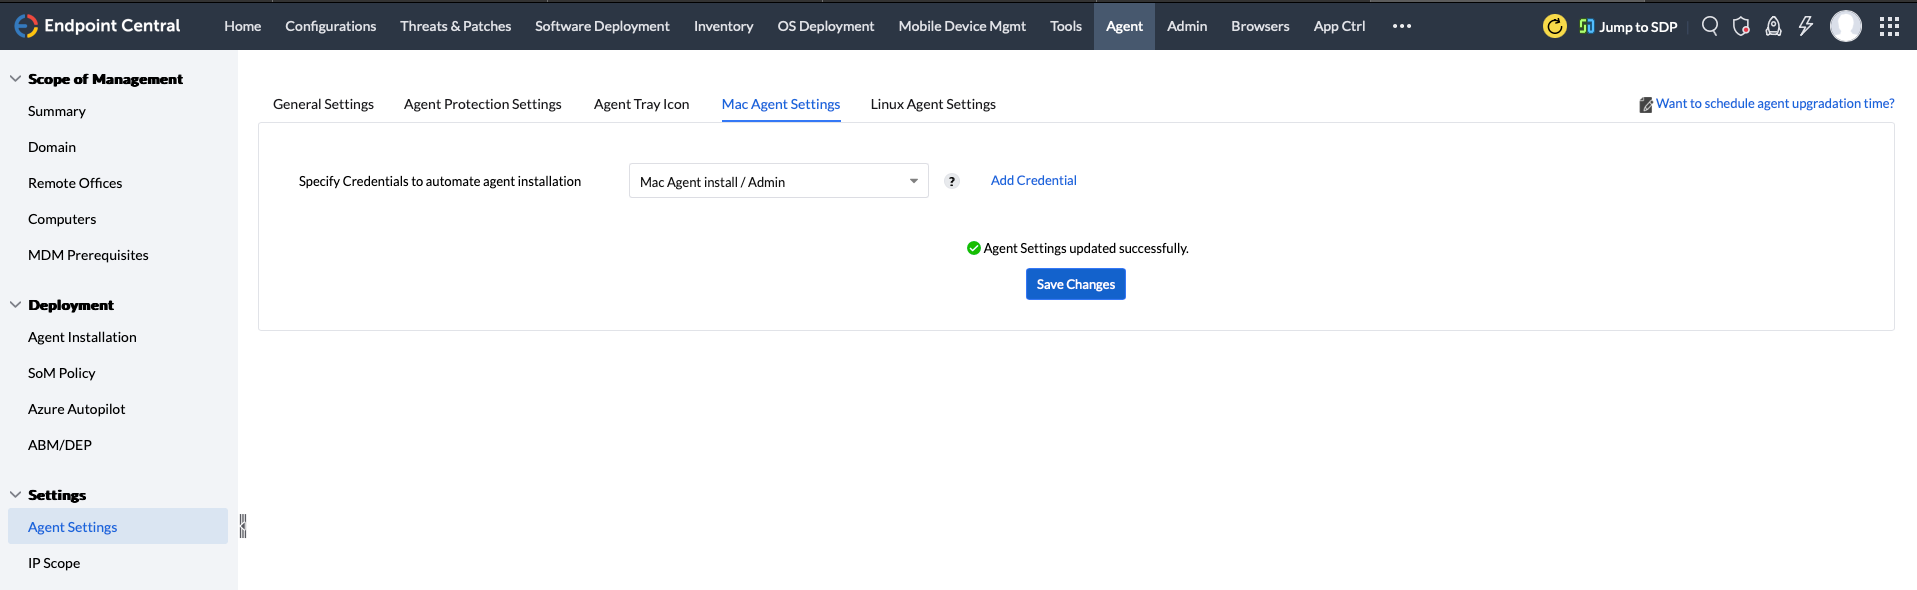Click the rocket quick-launch icon
This screenshot has height=590, width=1917.
(1773, 26)
